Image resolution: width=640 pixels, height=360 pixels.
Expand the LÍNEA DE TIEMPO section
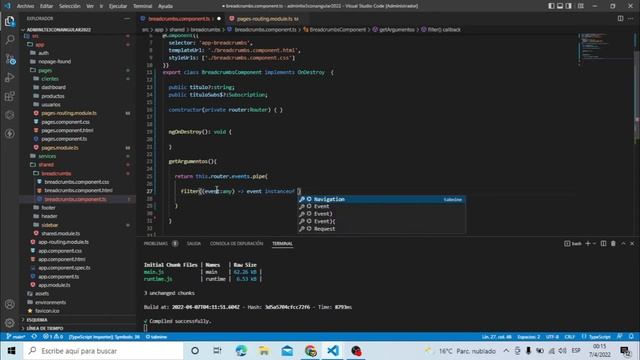(x=44, y=328)
